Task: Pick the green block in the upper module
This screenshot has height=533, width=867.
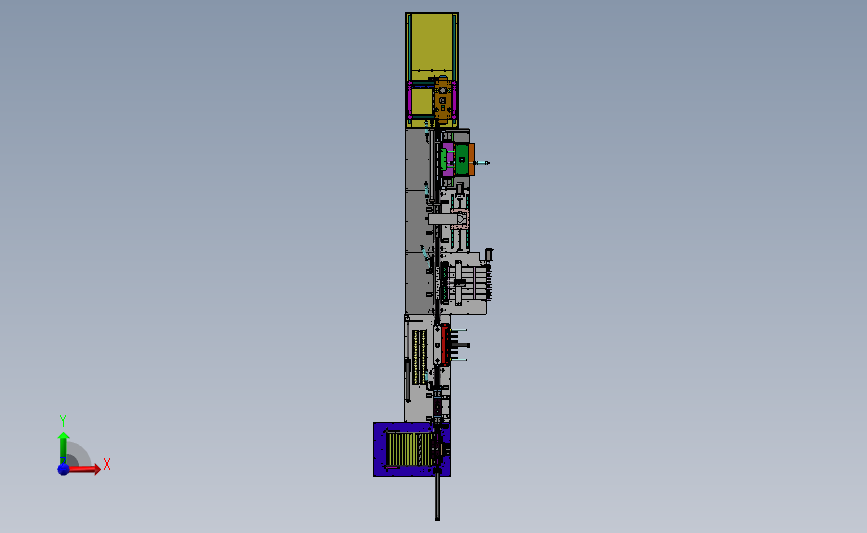Action: (x=462, y=159)
